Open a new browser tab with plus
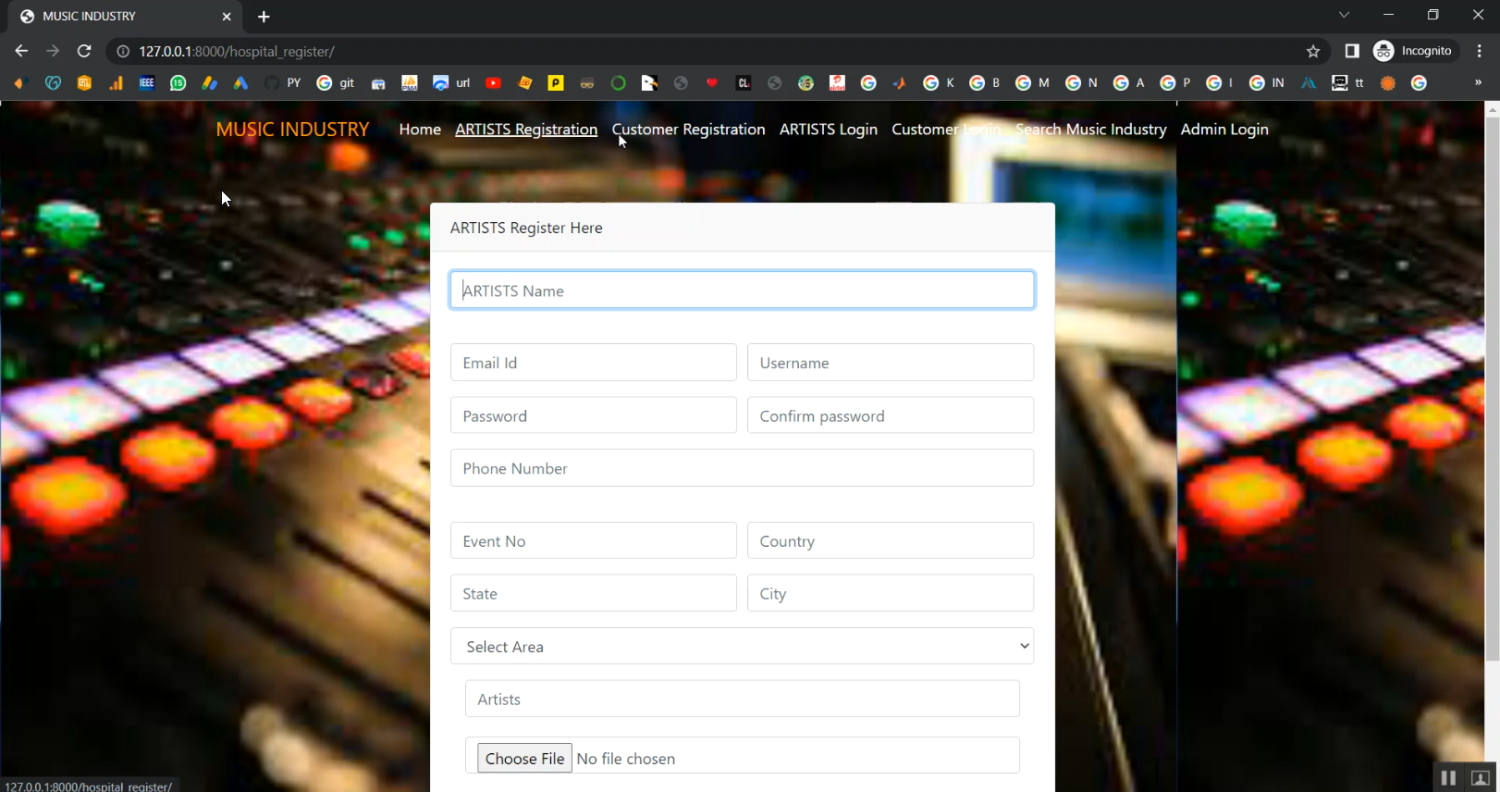 click(264, 16)
